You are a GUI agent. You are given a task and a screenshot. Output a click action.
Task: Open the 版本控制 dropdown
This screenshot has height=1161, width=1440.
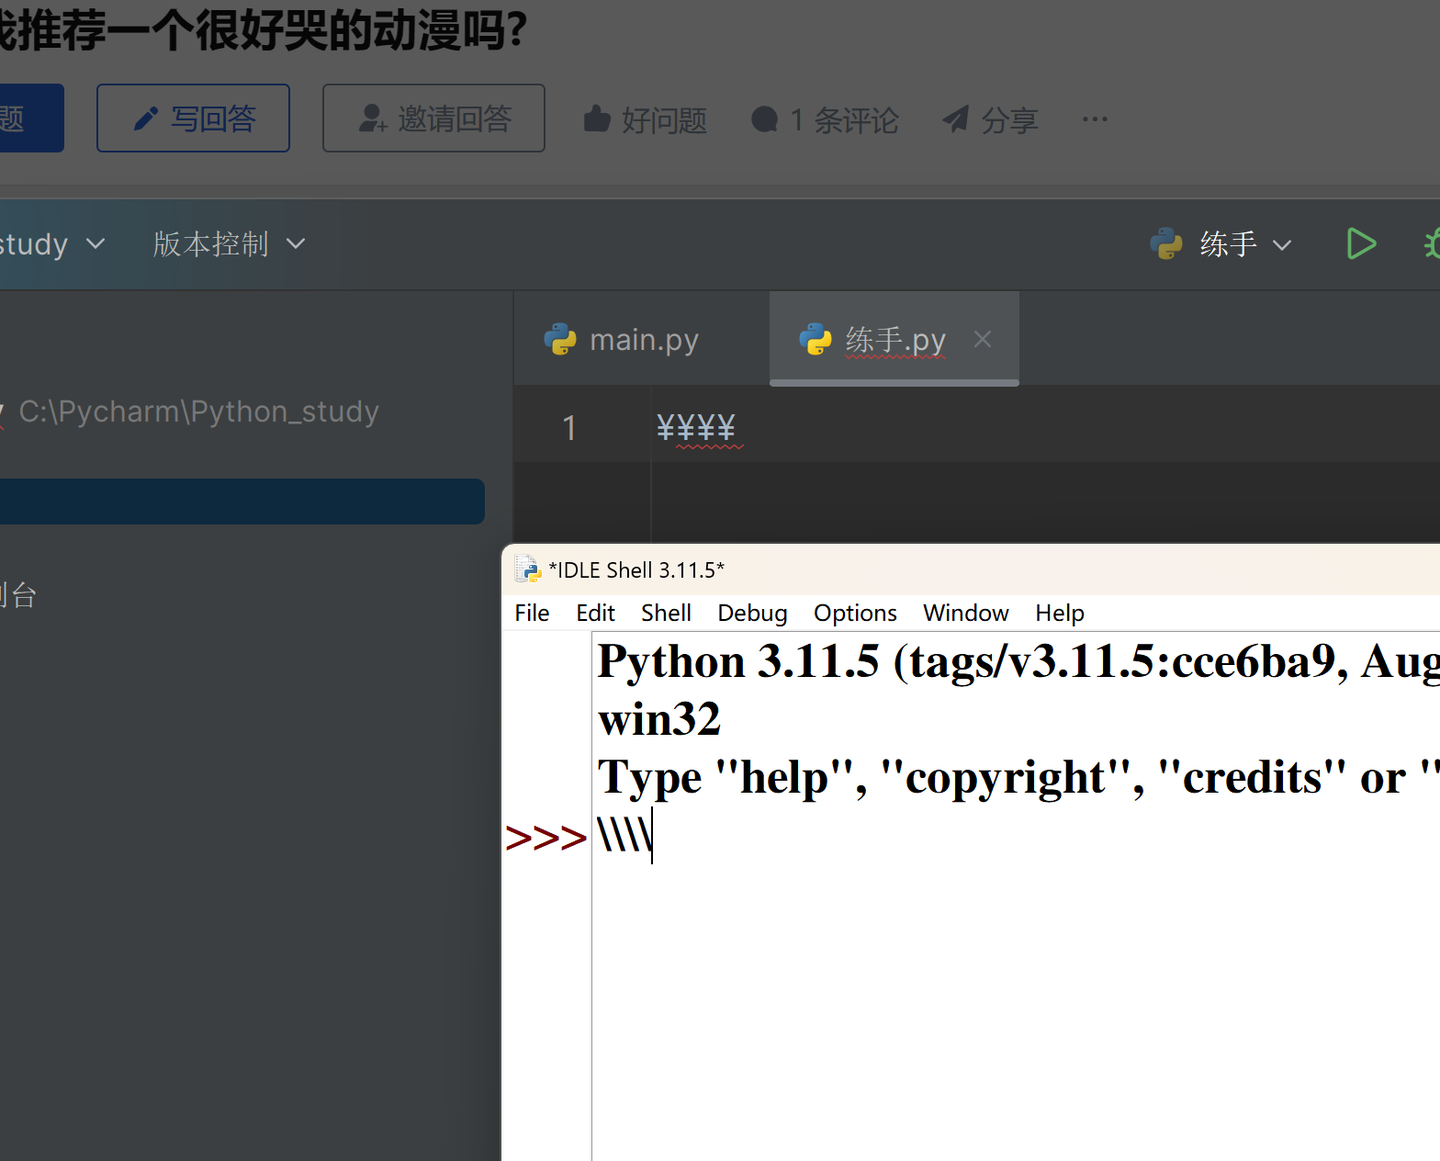tap(229, 243)
